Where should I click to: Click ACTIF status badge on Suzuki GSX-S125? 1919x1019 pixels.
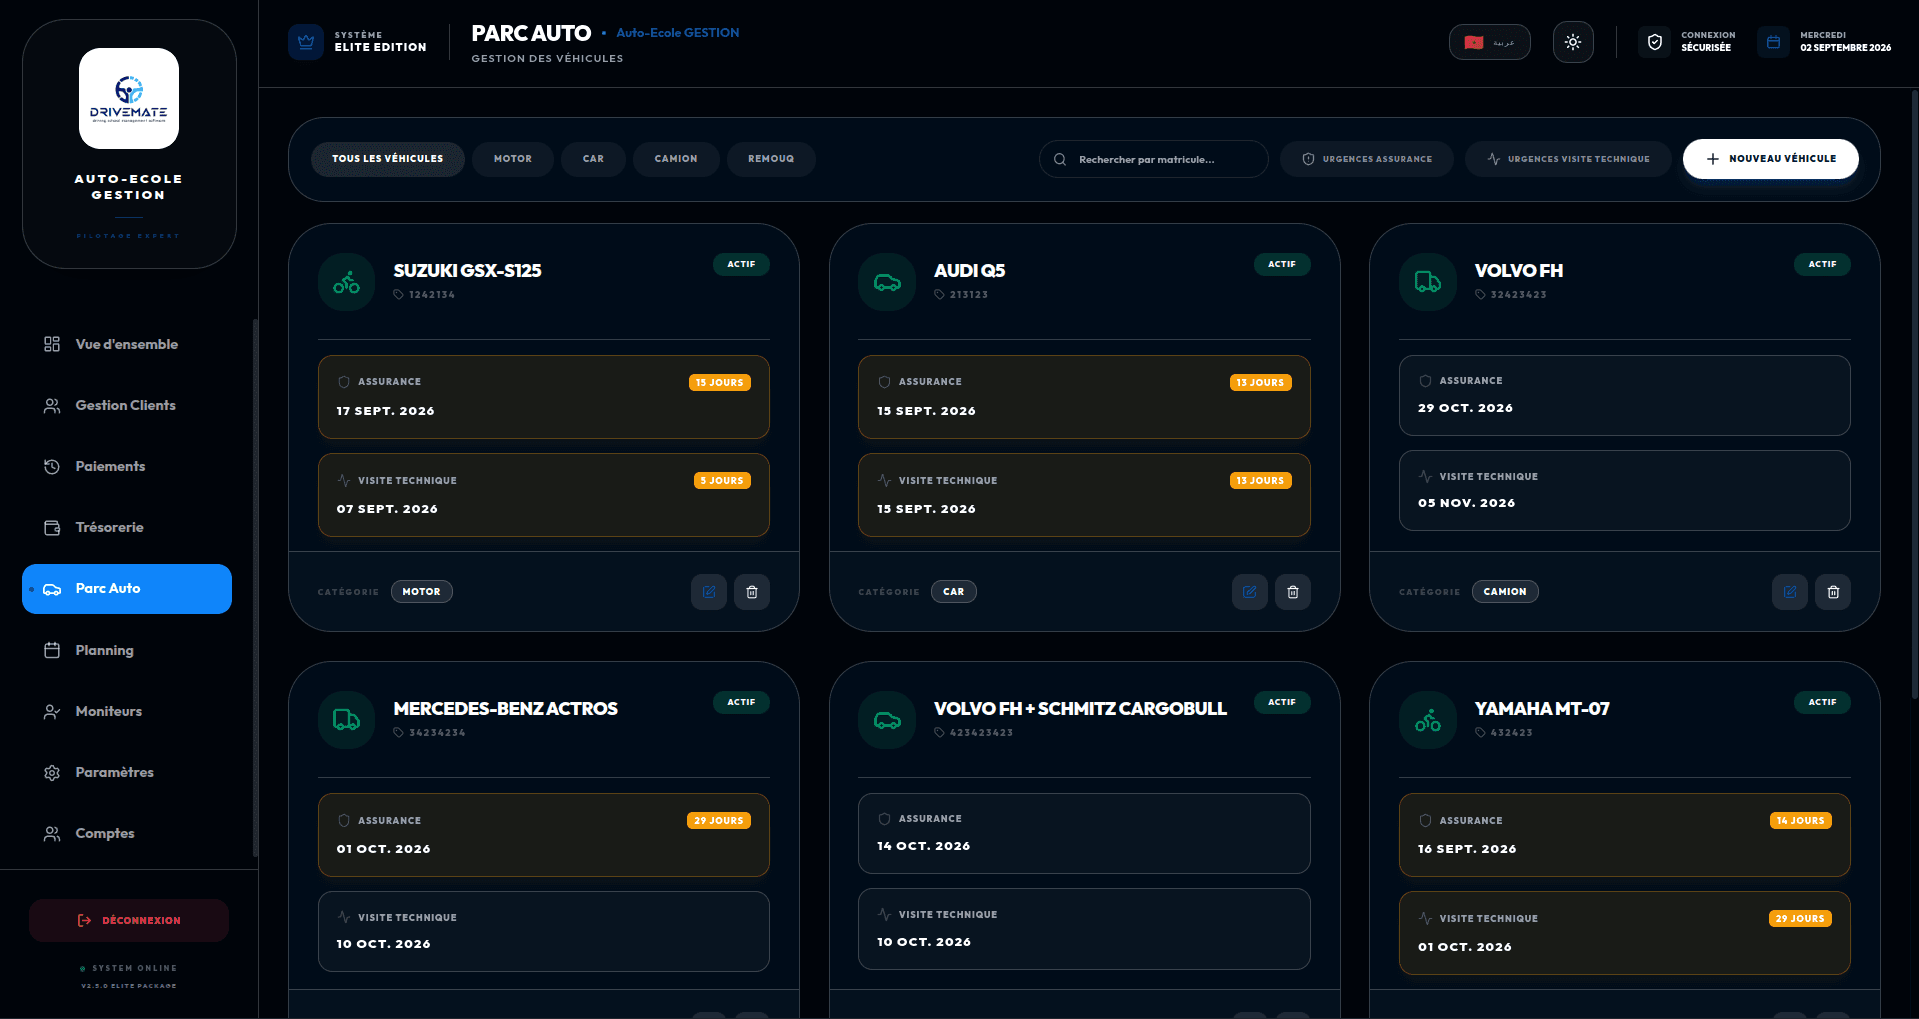pos(741,264)
